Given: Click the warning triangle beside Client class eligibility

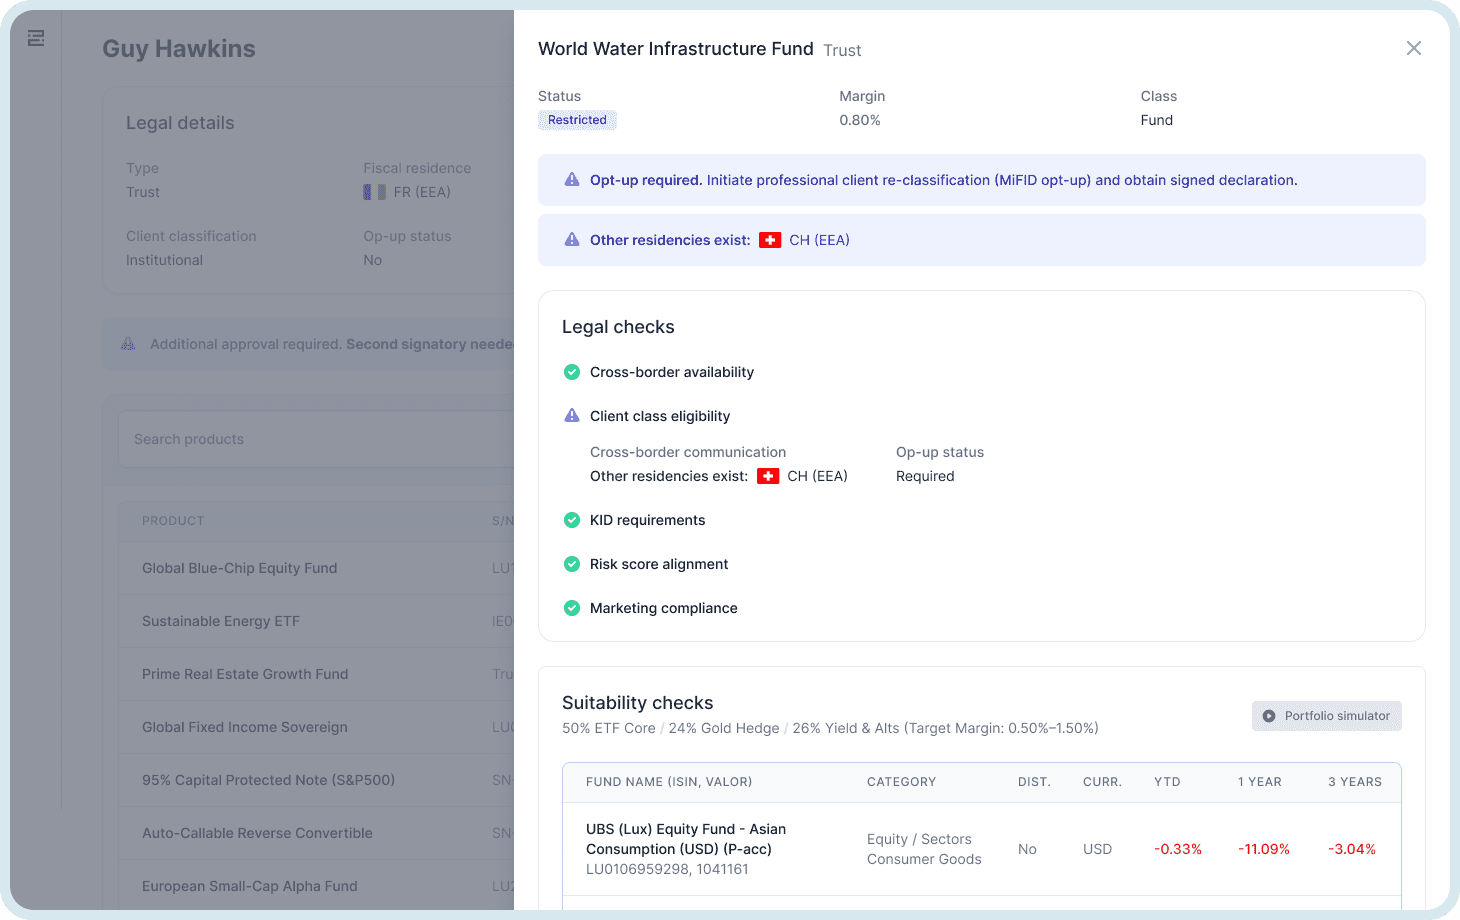Looking at the screenshot, I should (x=571, y=415).
